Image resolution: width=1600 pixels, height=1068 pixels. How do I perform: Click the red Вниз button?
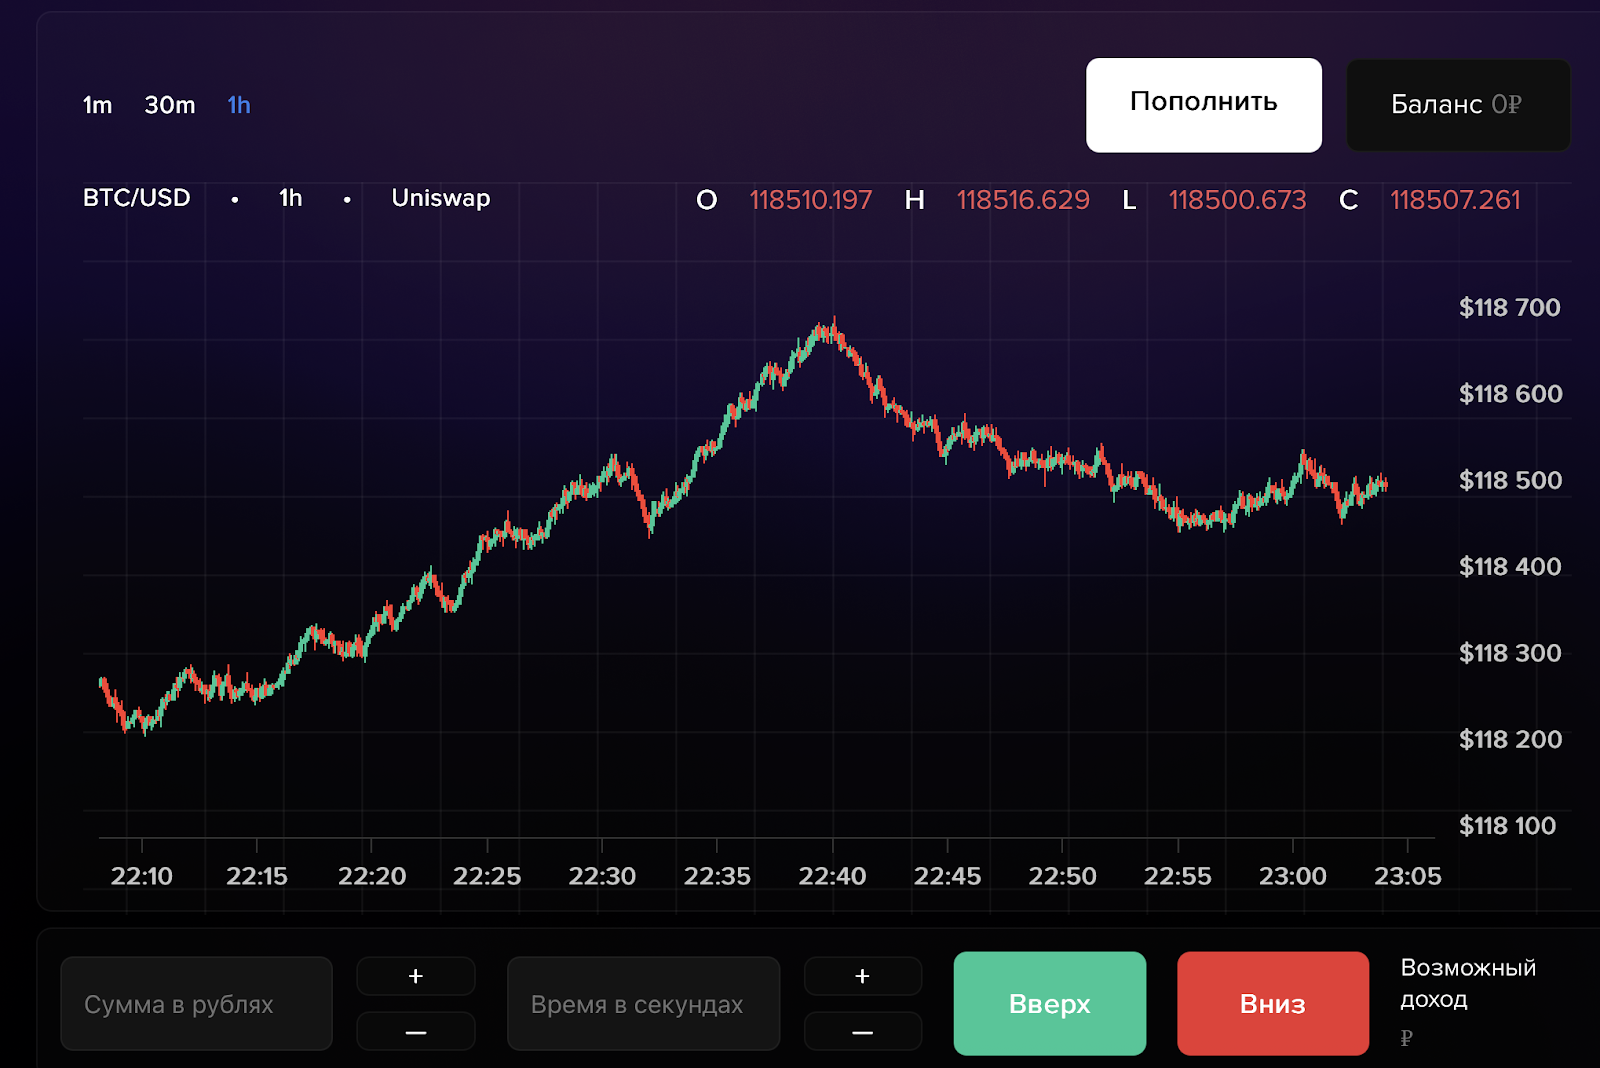tap(1273, 1003)
